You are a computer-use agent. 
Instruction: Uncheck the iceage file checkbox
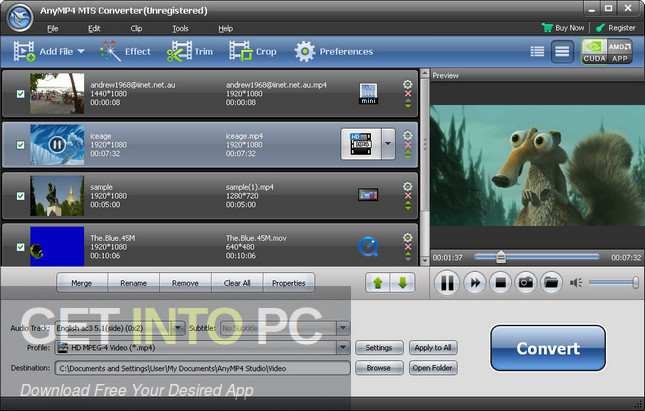(x=20, y=145)
